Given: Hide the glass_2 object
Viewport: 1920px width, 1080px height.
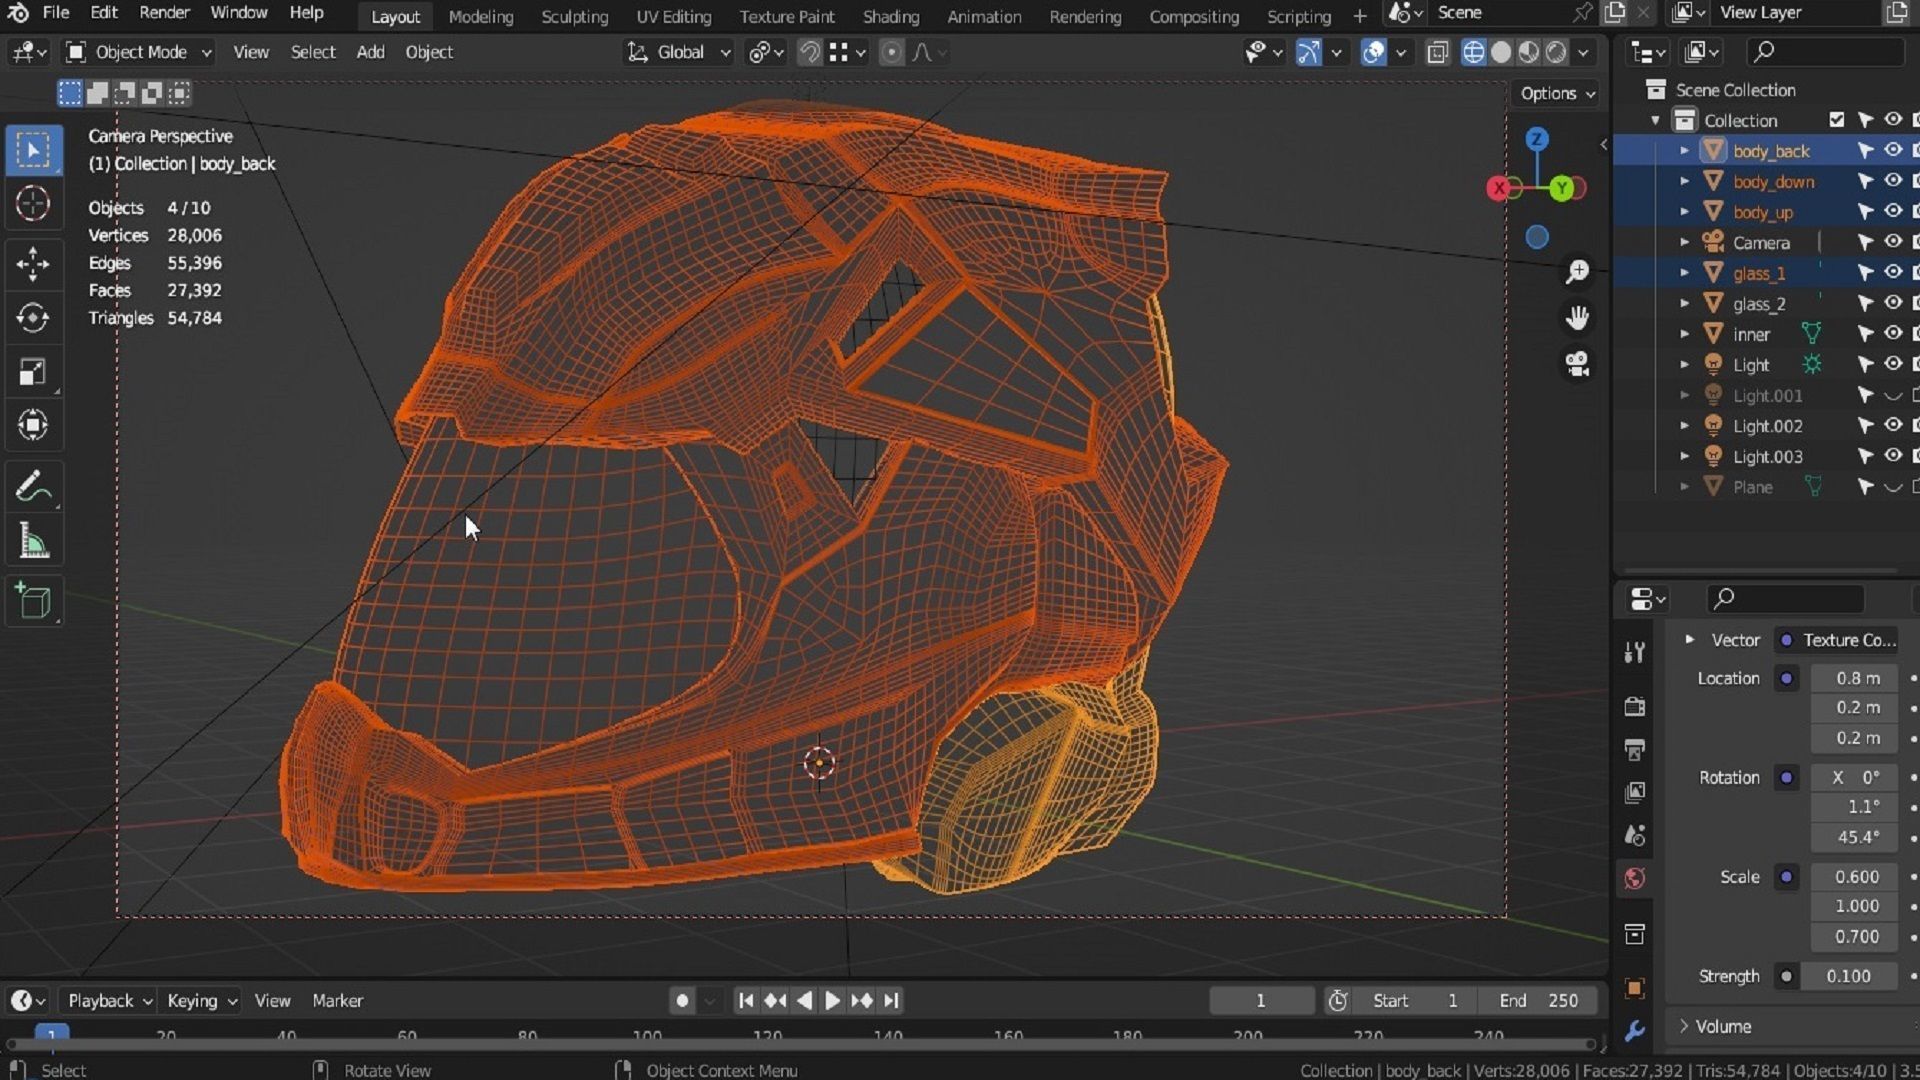Looking at the screenshot, I should click(x=1893, y=303).
